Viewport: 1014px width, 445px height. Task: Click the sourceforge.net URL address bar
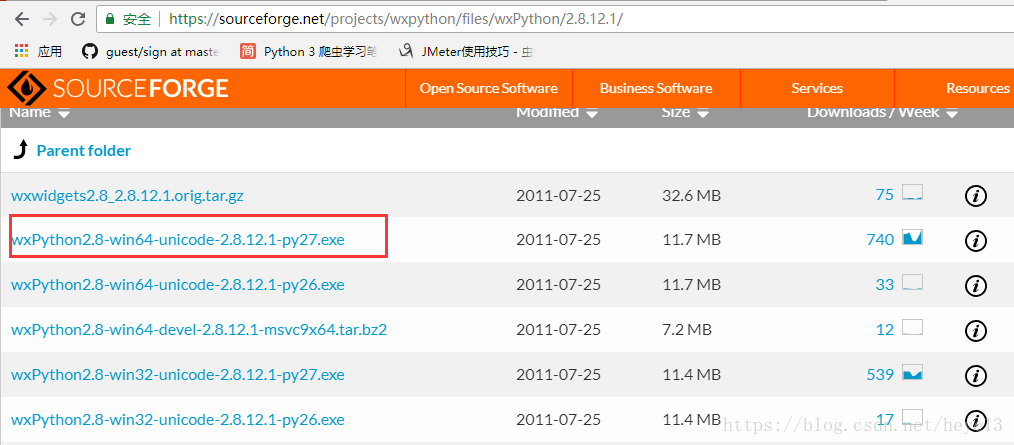pos(556,19)
